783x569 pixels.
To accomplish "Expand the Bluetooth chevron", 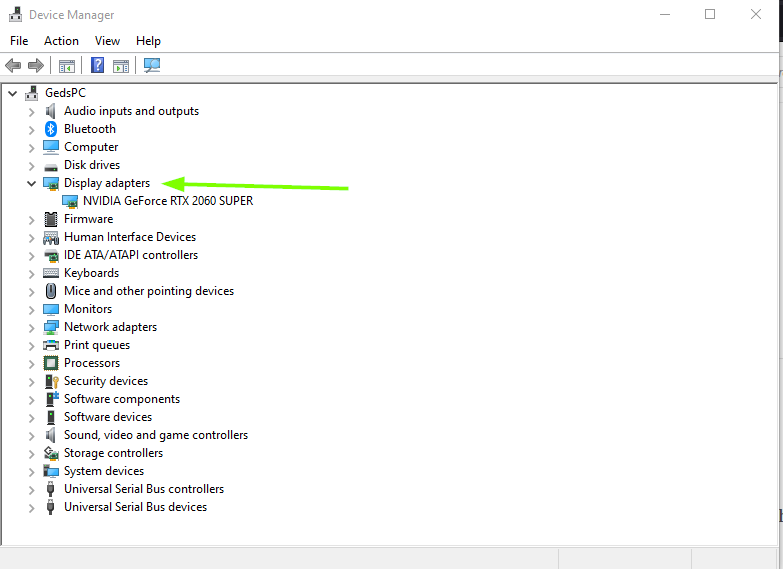I will (x=31, y=130).
